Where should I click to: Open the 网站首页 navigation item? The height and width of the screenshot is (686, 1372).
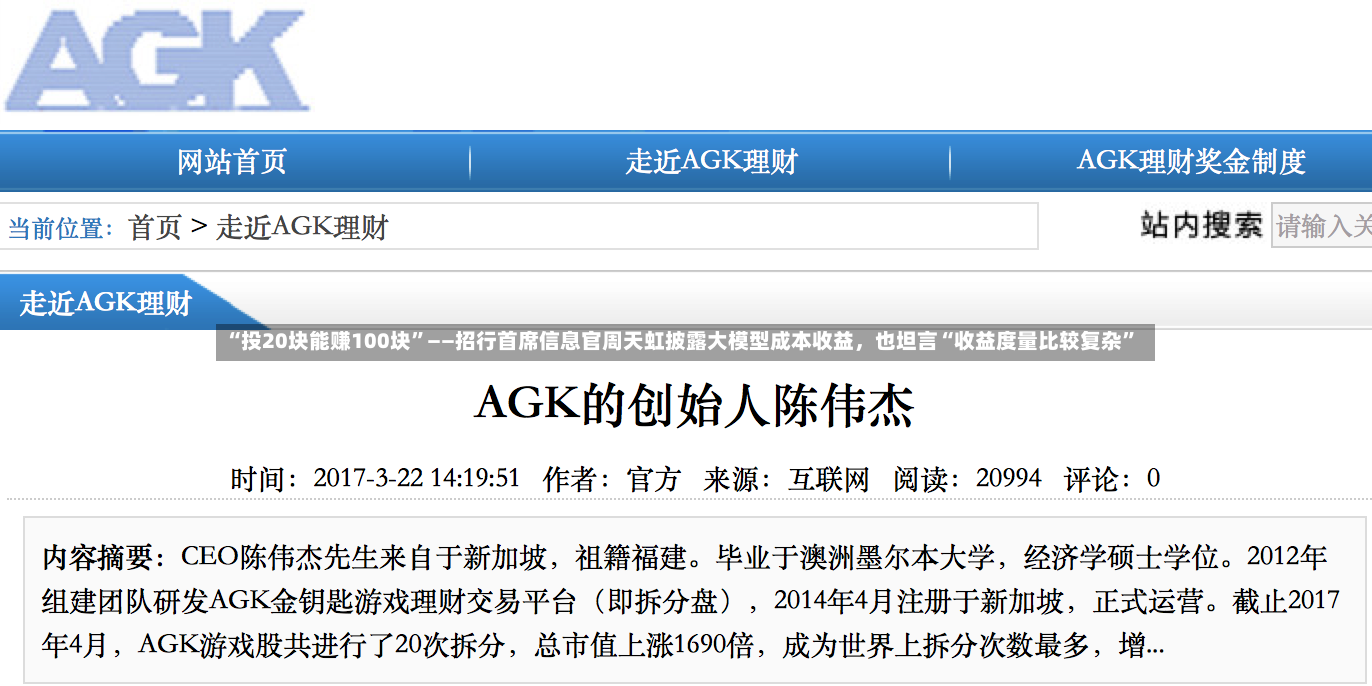(232, 161)
